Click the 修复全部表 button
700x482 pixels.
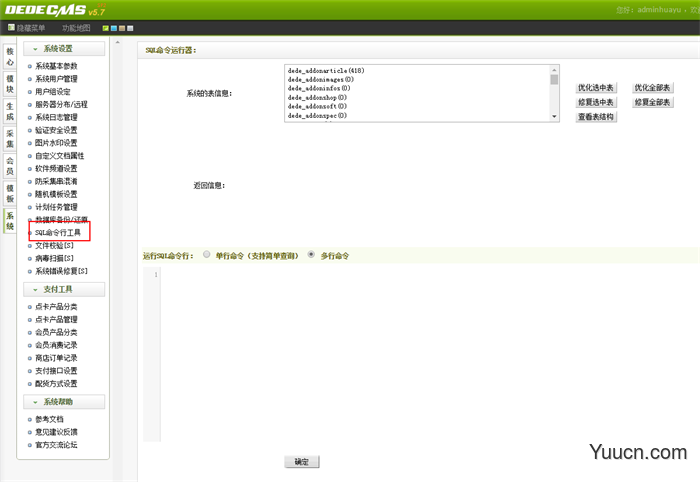tap(653, 102)
